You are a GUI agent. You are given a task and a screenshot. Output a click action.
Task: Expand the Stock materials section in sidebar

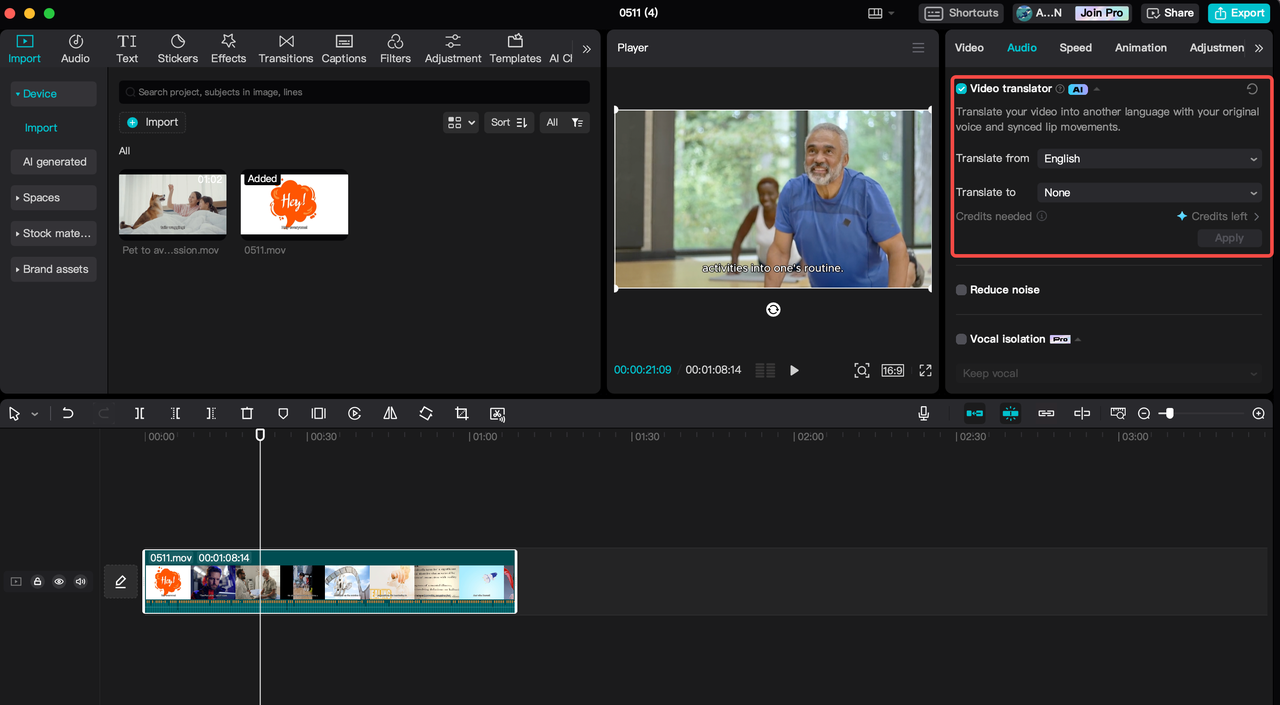click(x=54, y=233)
